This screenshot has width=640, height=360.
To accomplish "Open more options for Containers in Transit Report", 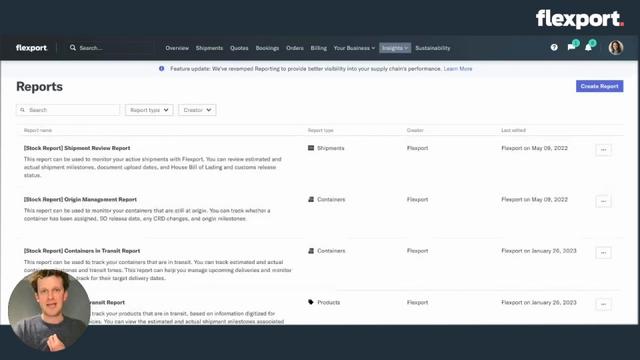I will click(603, 253).
